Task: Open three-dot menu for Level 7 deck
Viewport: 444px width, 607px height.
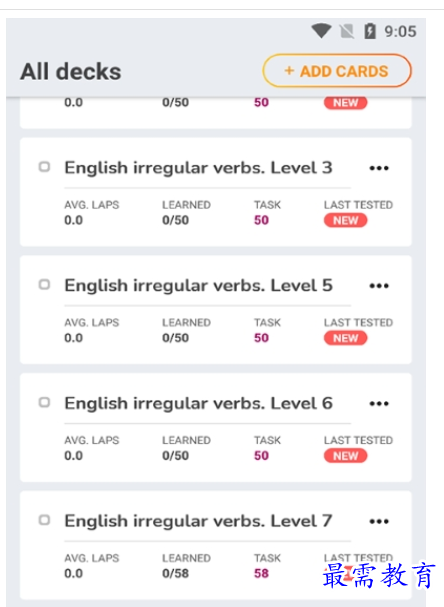Action: pyautogui.click(x=379, y=521)
